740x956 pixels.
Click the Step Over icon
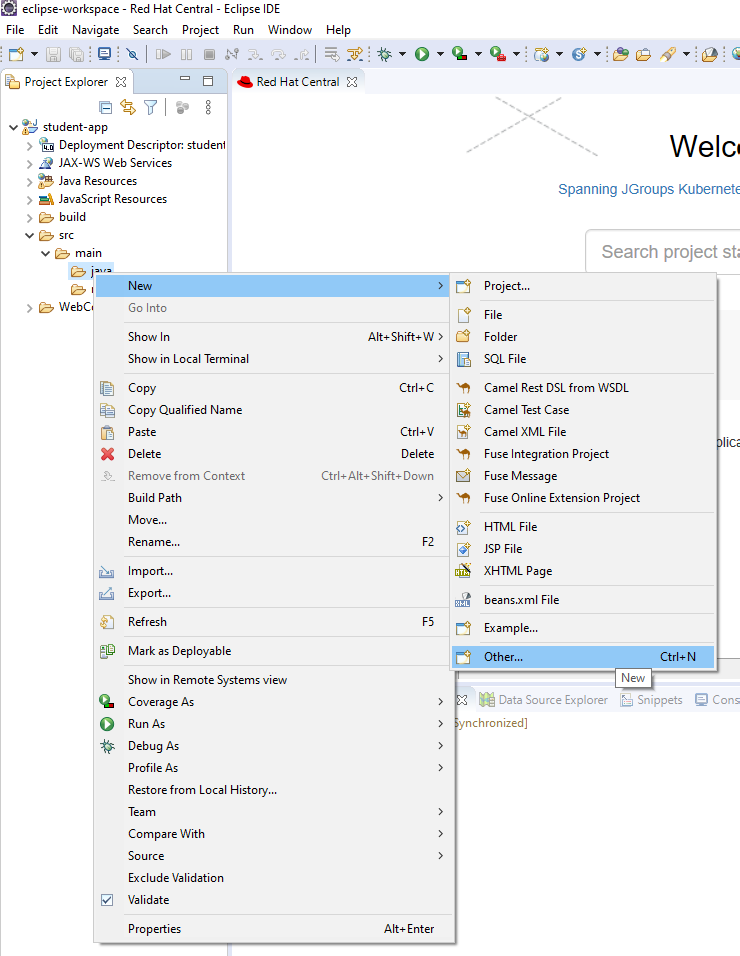pos(278,54)
